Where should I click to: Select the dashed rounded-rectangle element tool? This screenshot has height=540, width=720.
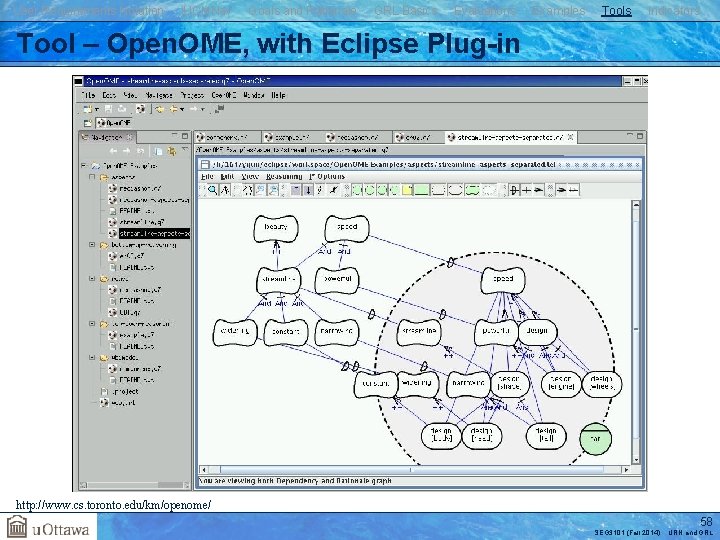490,190
